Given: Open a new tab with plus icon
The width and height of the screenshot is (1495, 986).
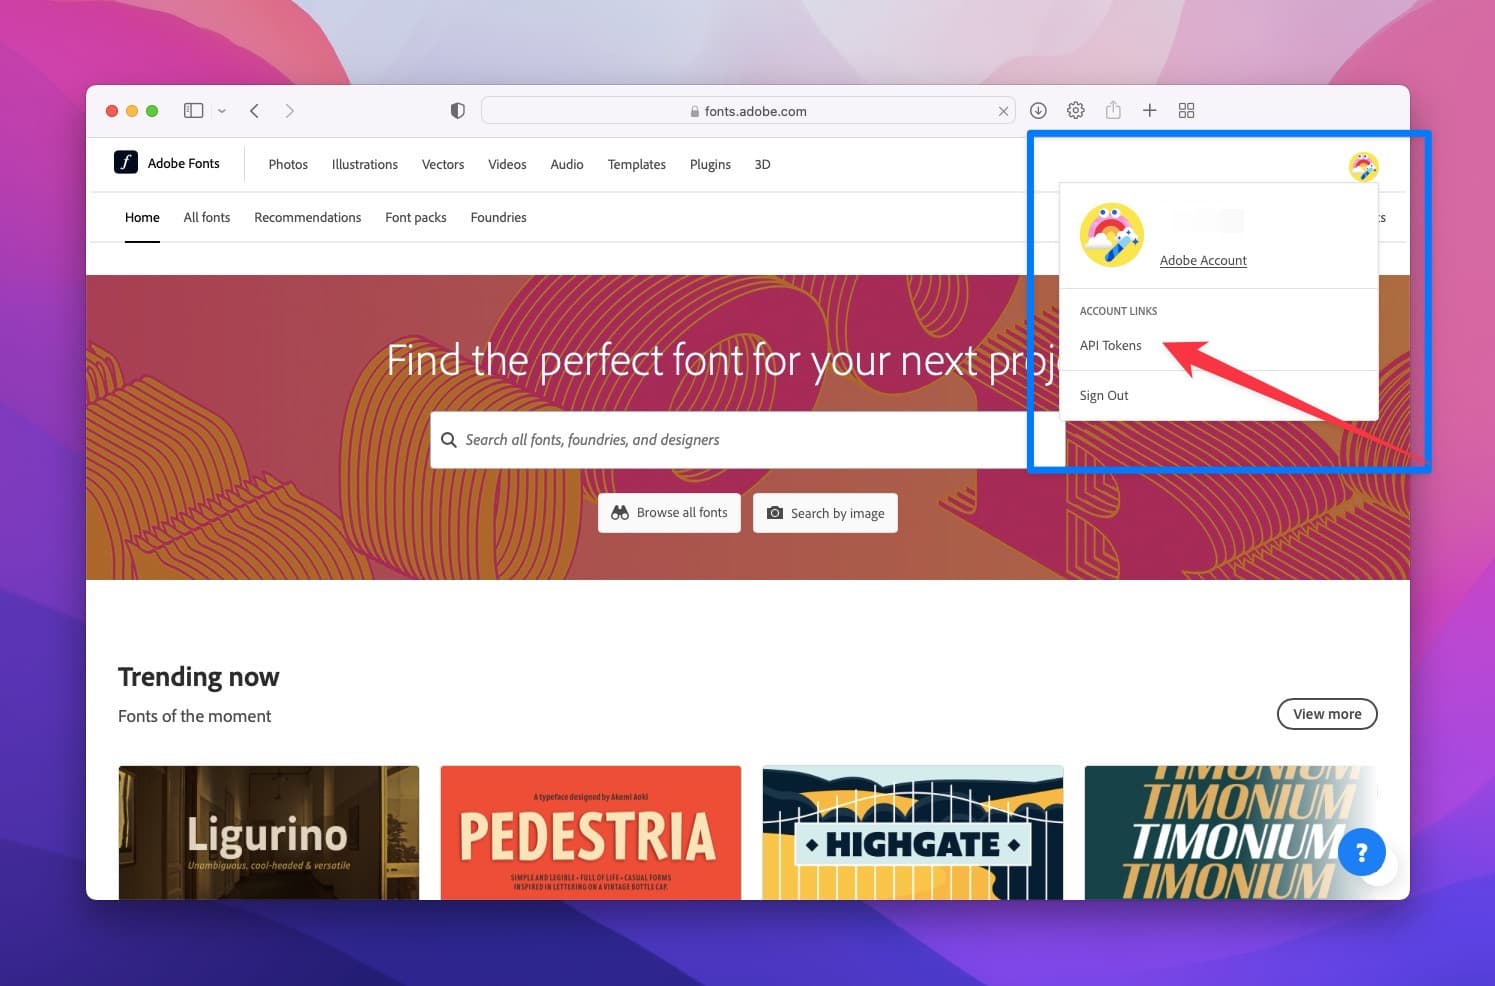Looking at the screenshot, I should pyautogui.click(x=1150, y=111).
